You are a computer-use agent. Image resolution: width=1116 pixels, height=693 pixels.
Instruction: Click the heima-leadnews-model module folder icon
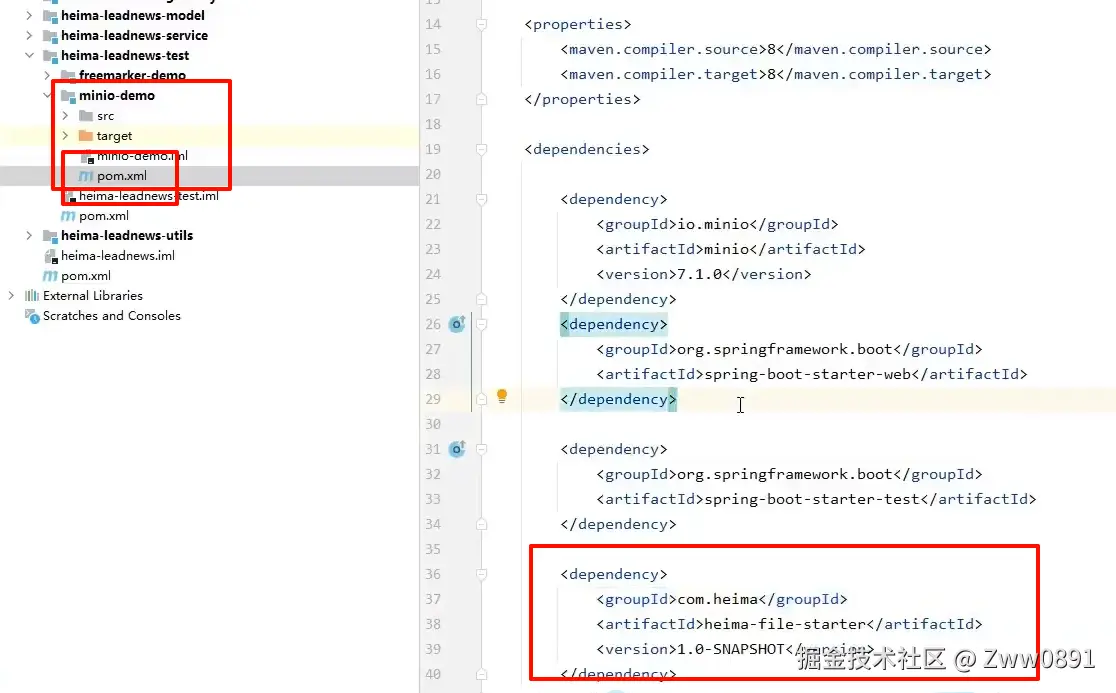(50, 16)
